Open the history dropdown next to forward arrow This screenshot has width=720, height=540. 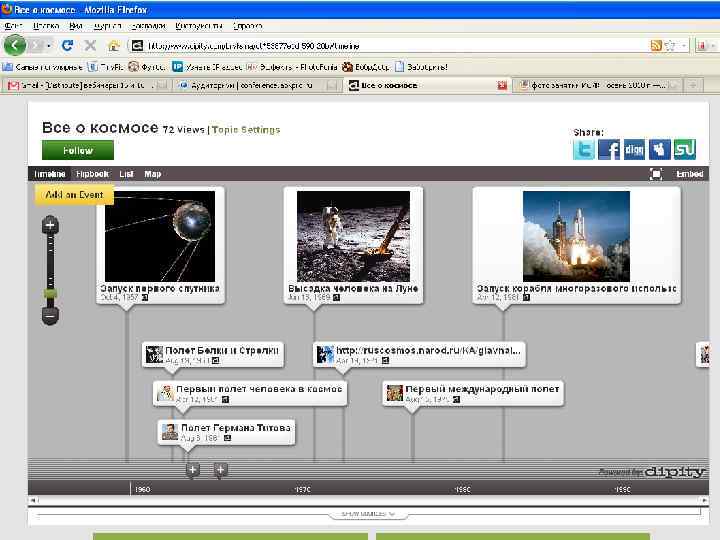click(49, 45)
